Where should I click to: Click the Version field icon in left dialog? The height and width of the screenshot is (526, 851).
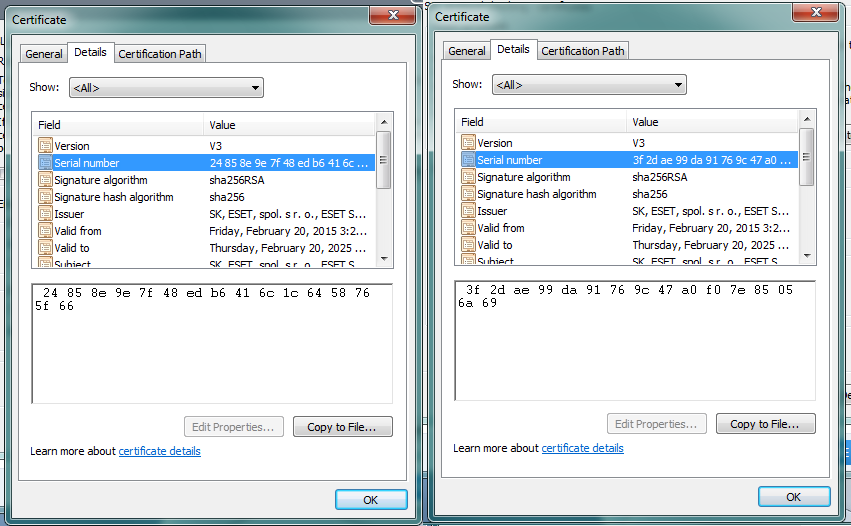point(45,146)
